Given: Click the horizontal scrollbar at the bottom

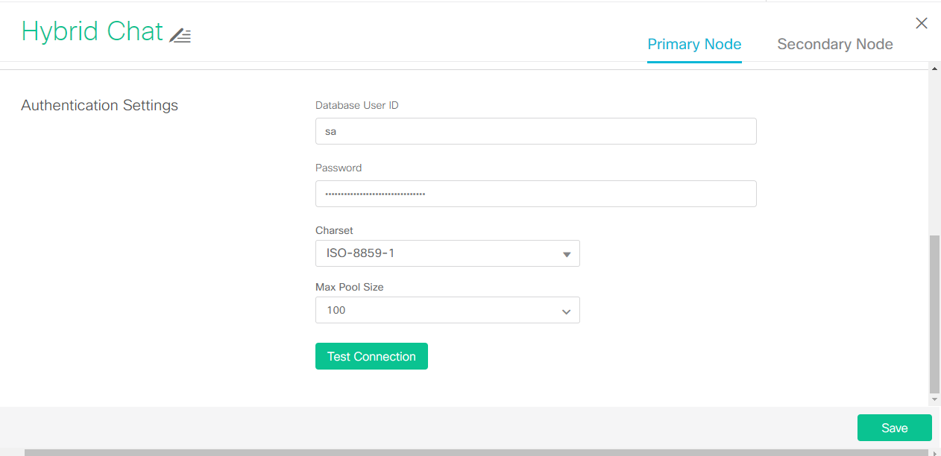Looking at the screenshot, I should pos(470,452).
